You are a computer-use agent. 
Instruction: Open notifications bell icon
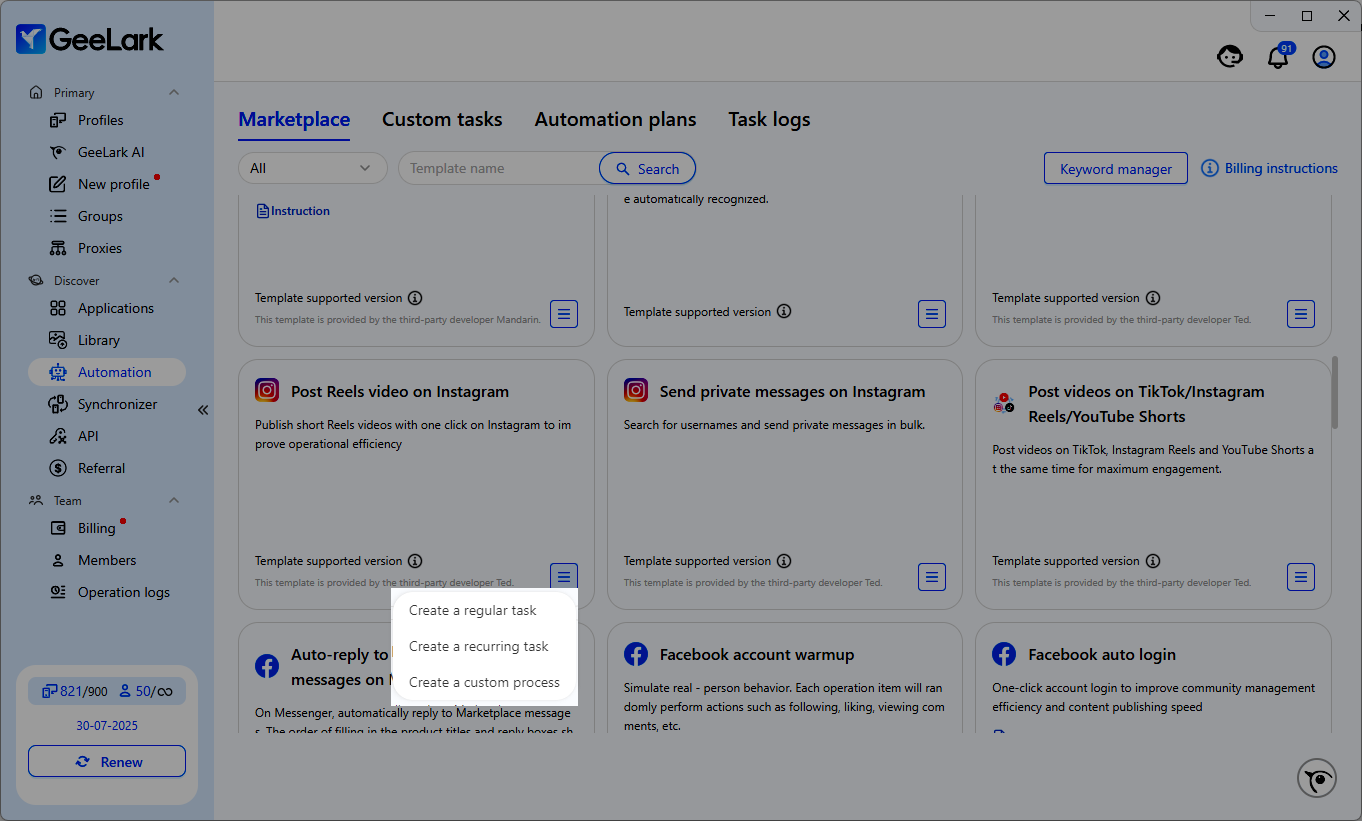click(x=1278, y=57)
